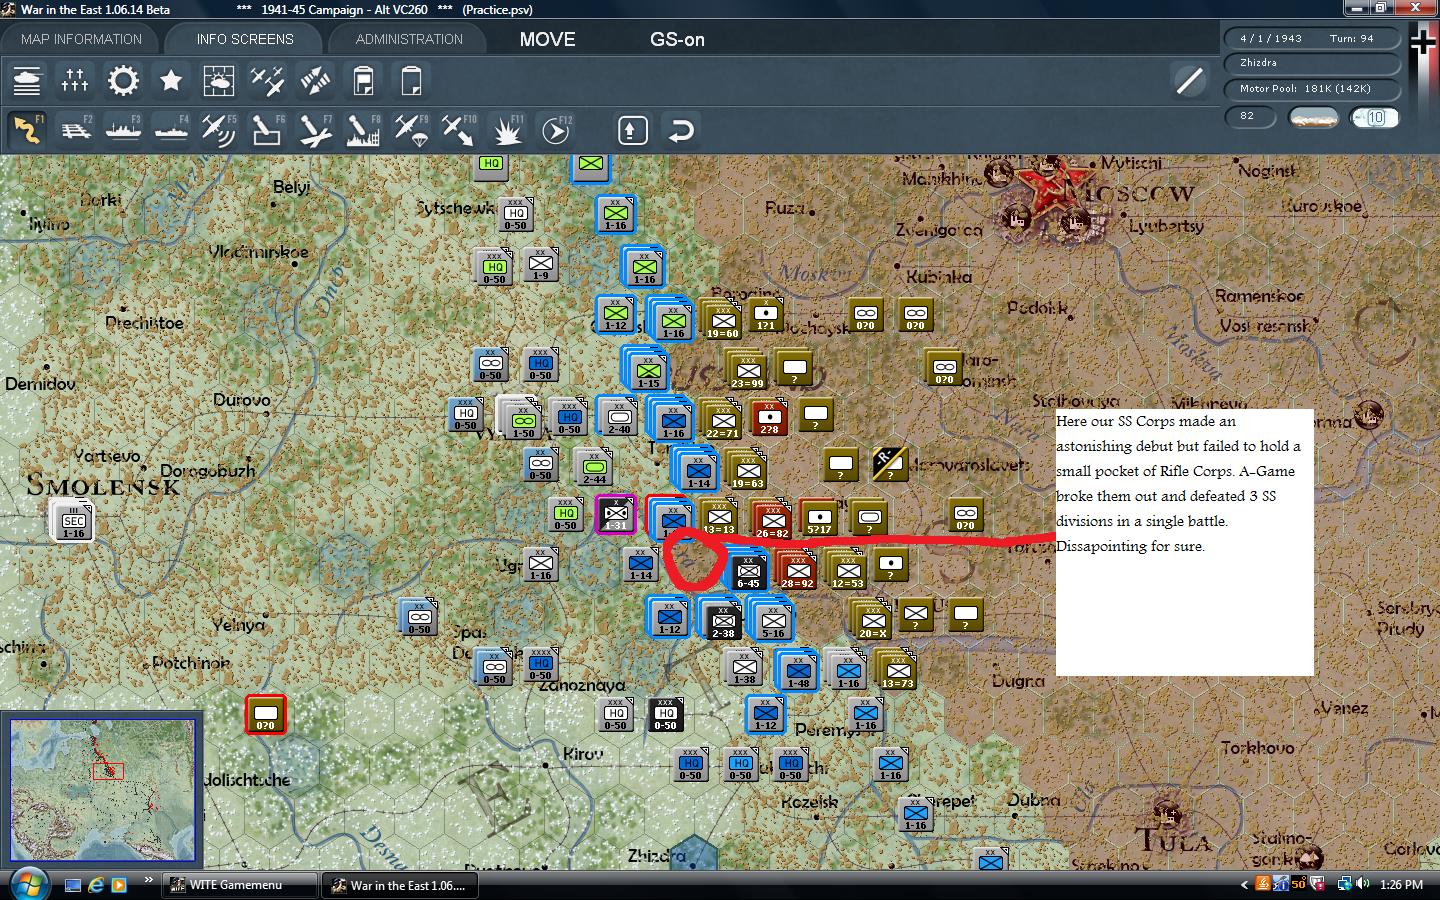Open the WITE Gamemenu taskbar item
Image resolution: width=1440 pixels, height=900 pixels.
238,885
